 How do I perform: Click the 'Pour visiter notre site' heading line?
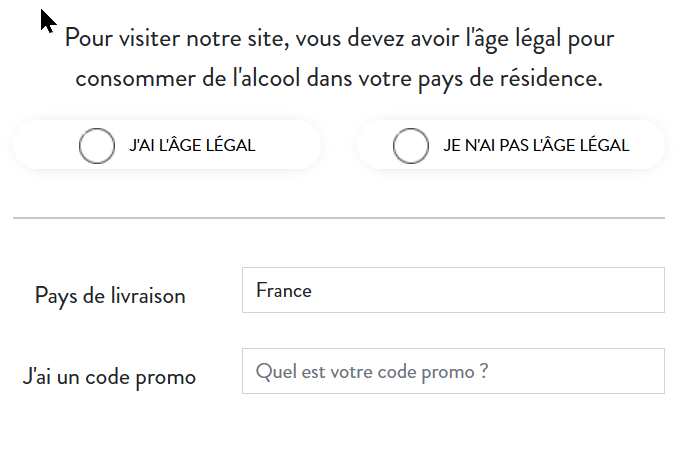tap(339, 39)
